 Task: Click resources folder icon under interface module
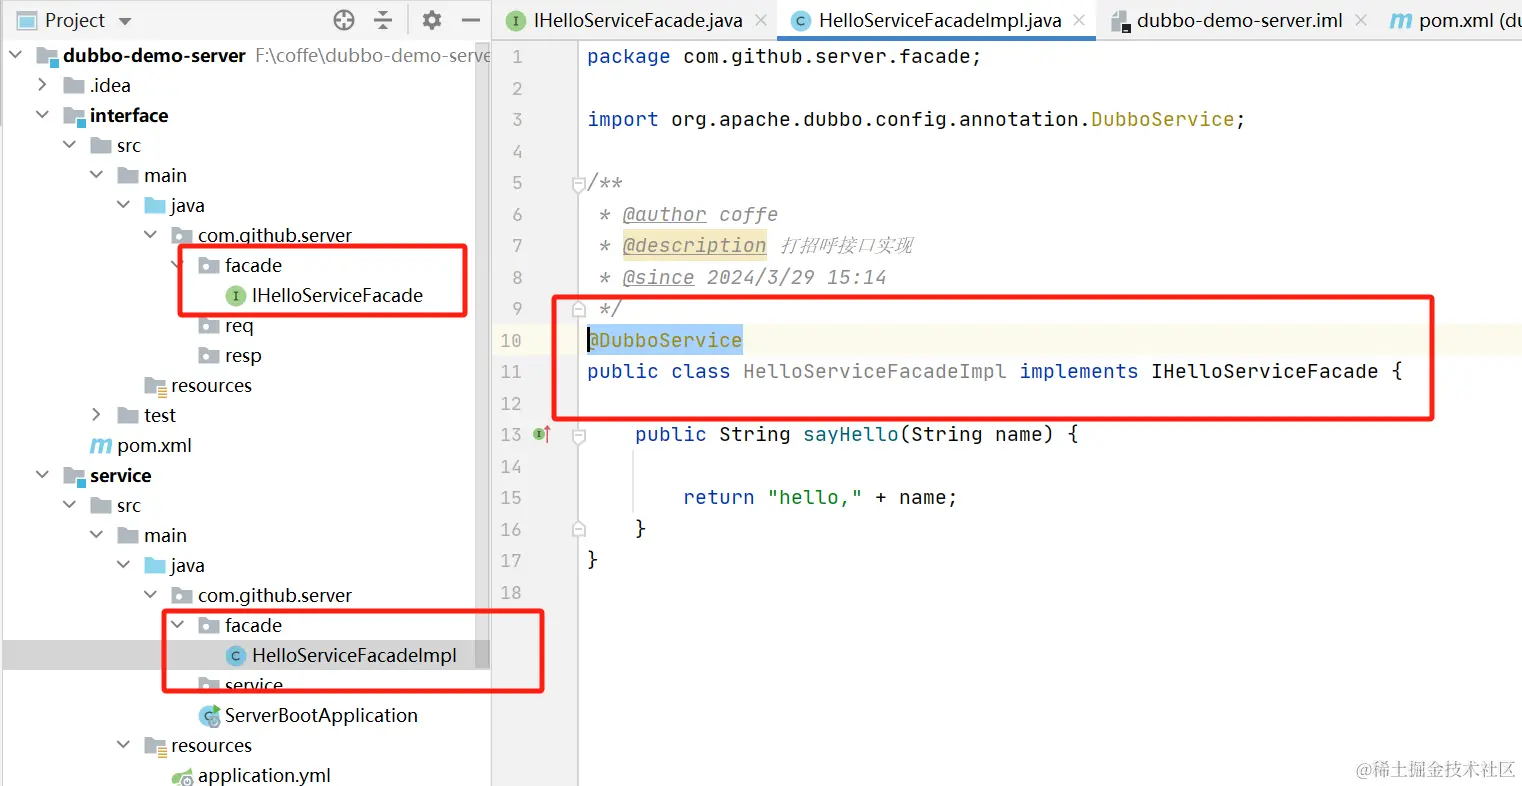[155, 386]
